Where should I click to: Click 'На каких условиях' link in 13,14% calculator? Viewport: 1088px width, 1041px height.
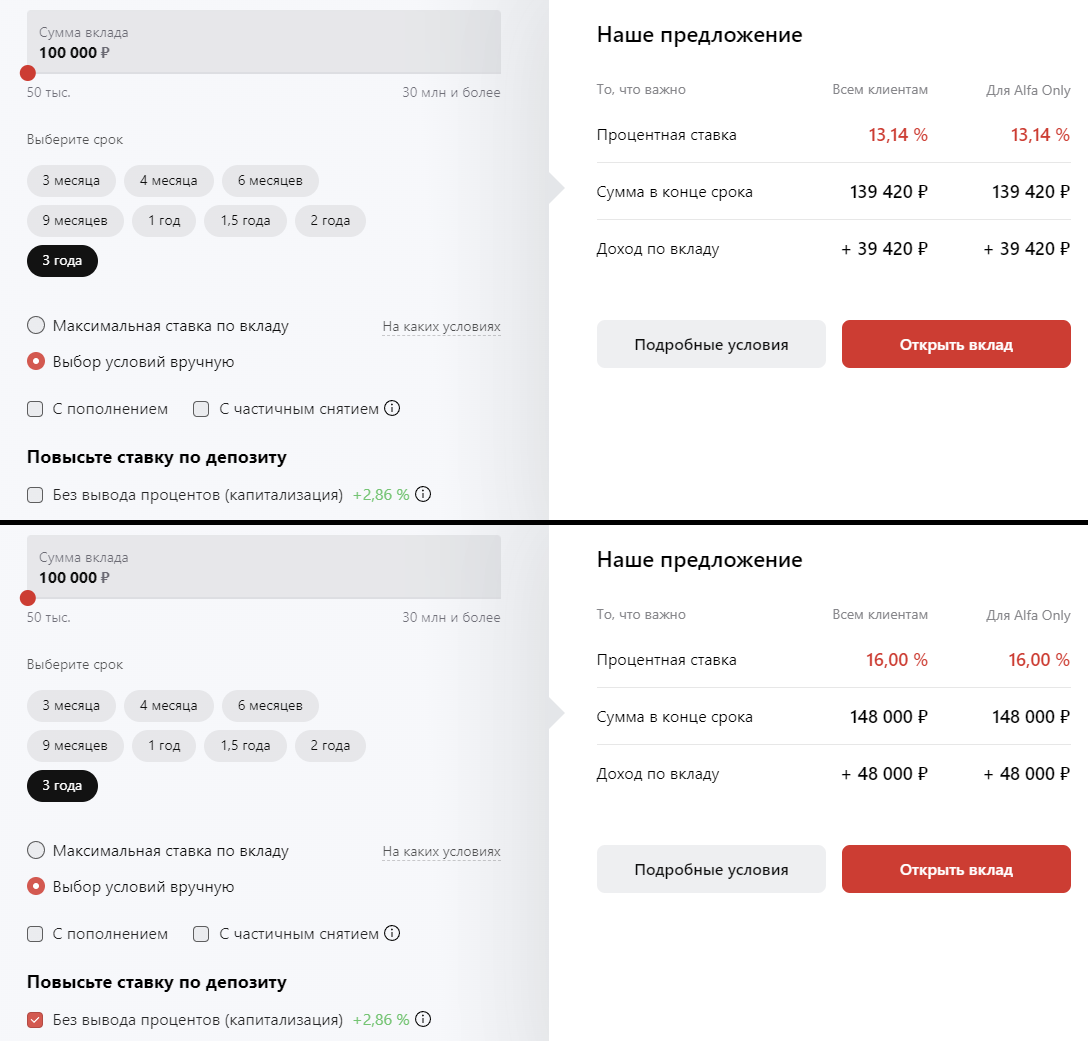(x=441, y=326)
